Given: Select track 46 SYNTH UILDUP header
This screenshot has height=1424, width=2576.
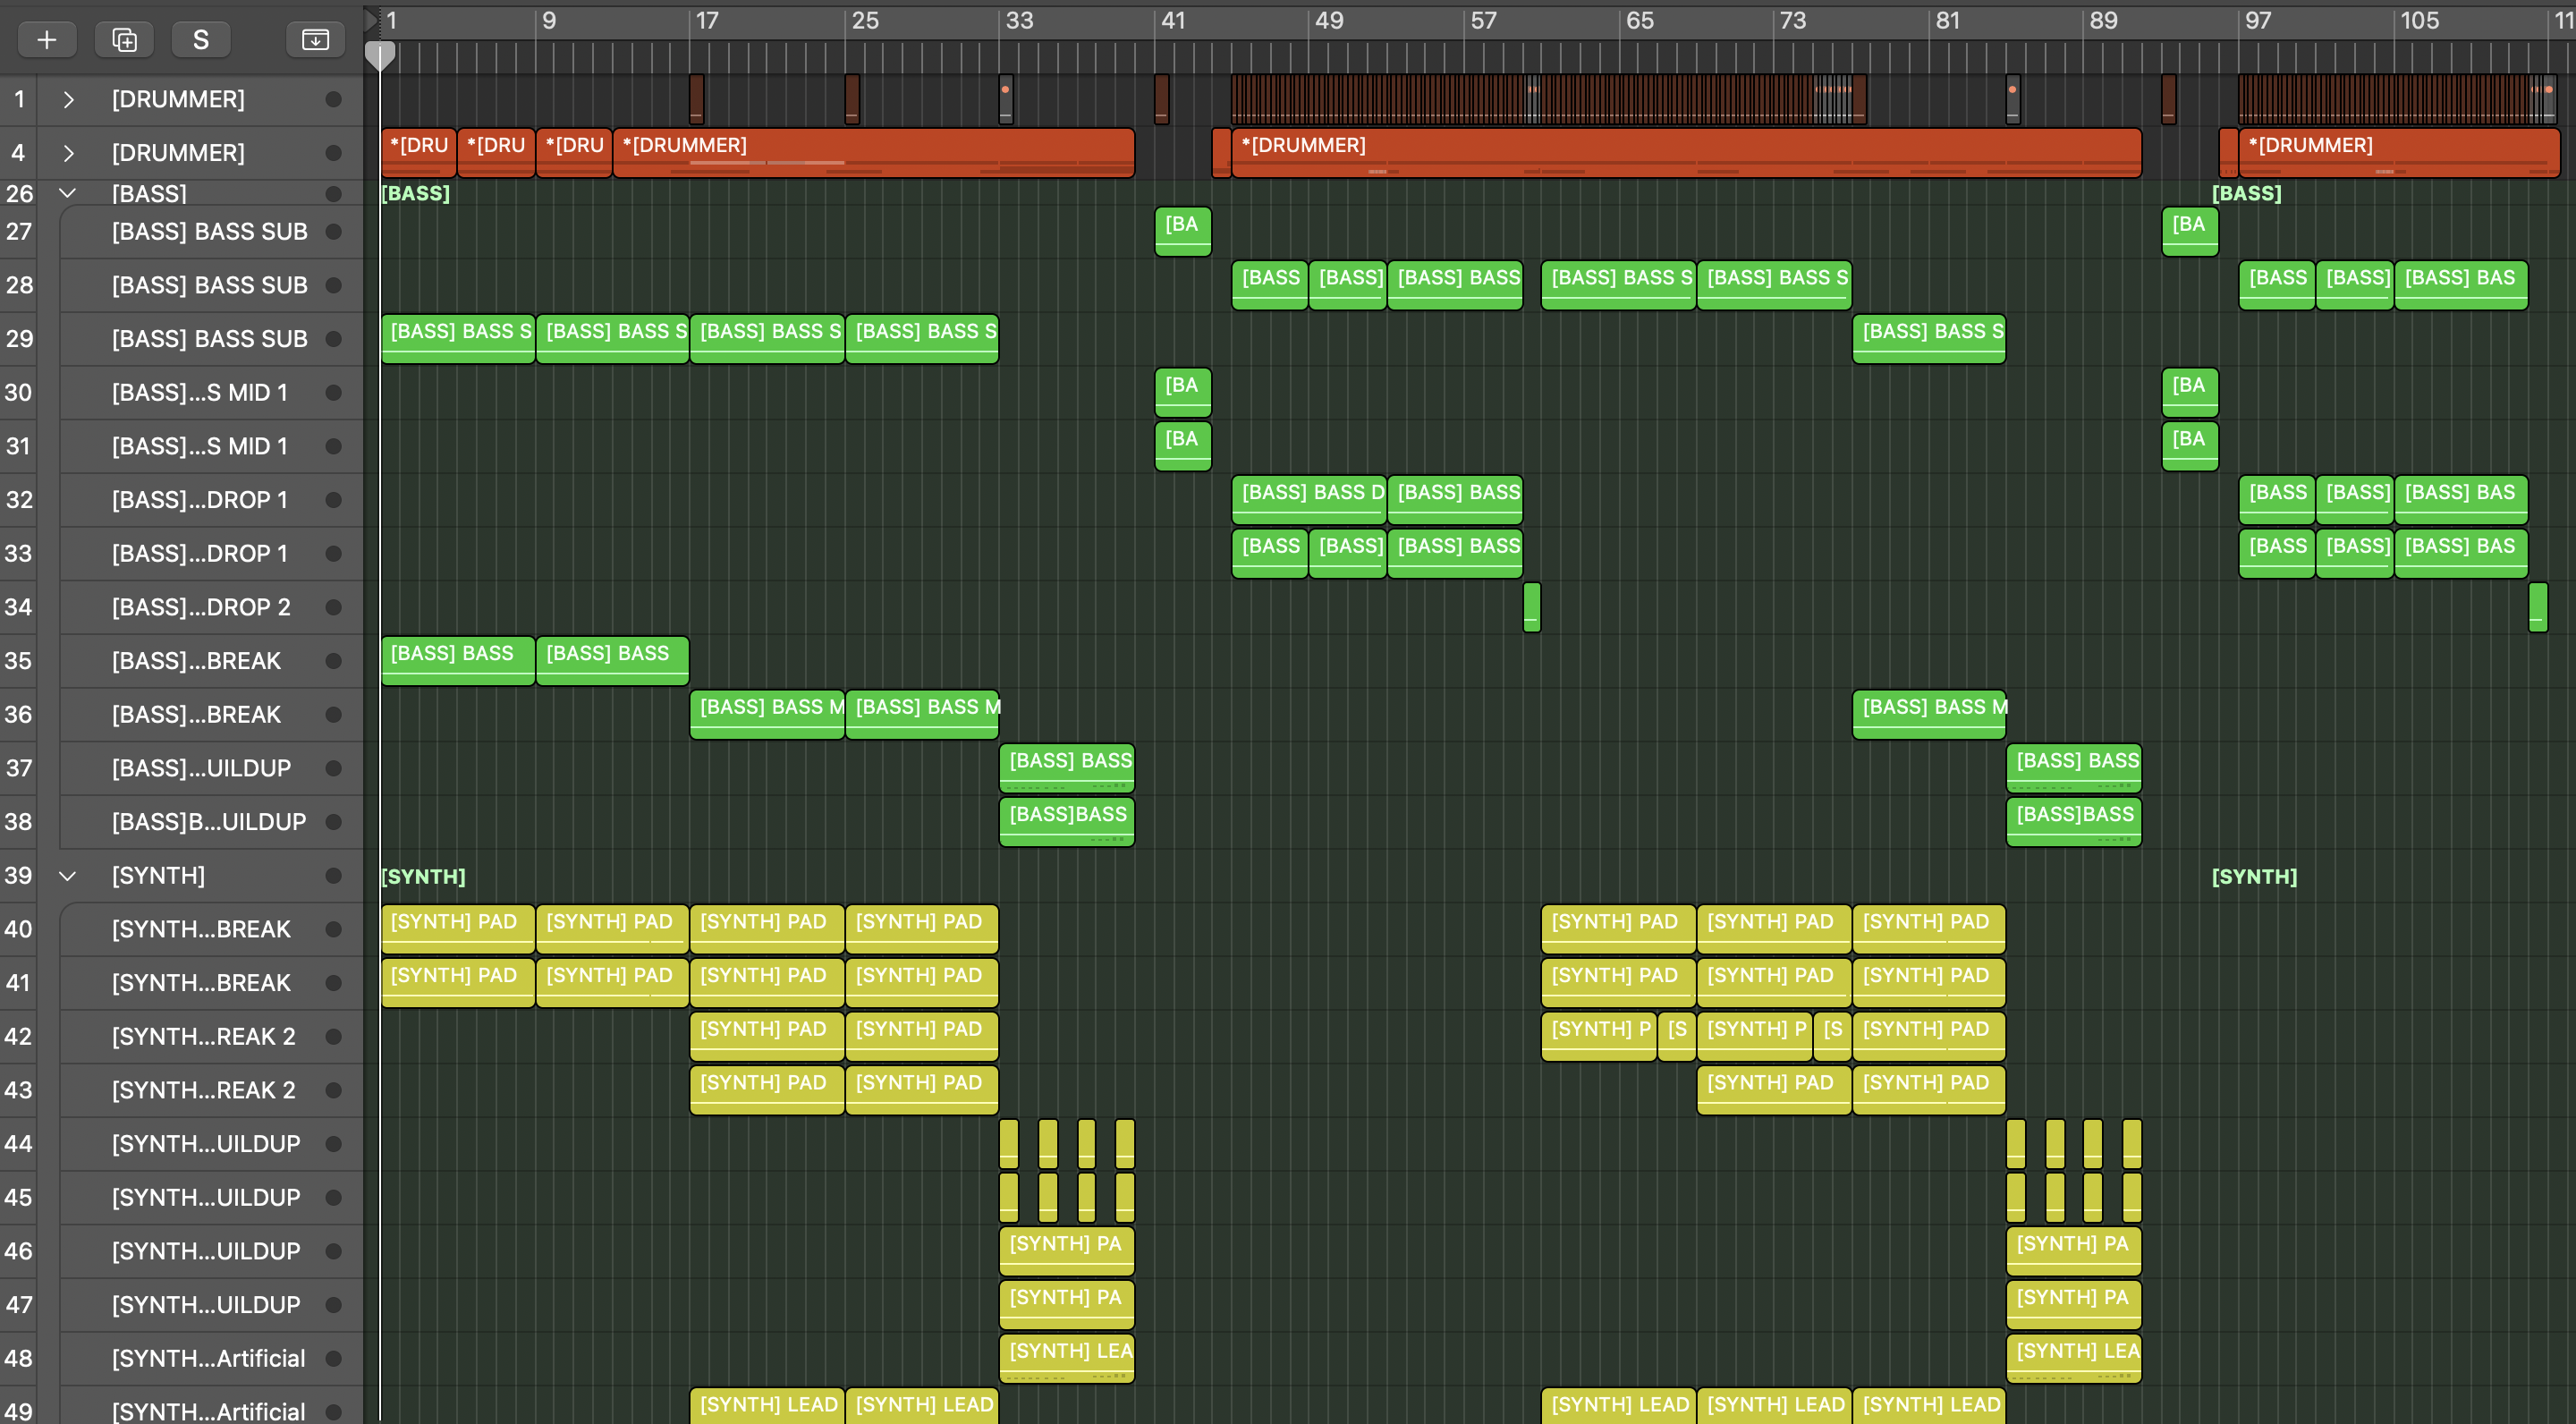Looking at the screenshot, I should click(x=210, y=1251).
